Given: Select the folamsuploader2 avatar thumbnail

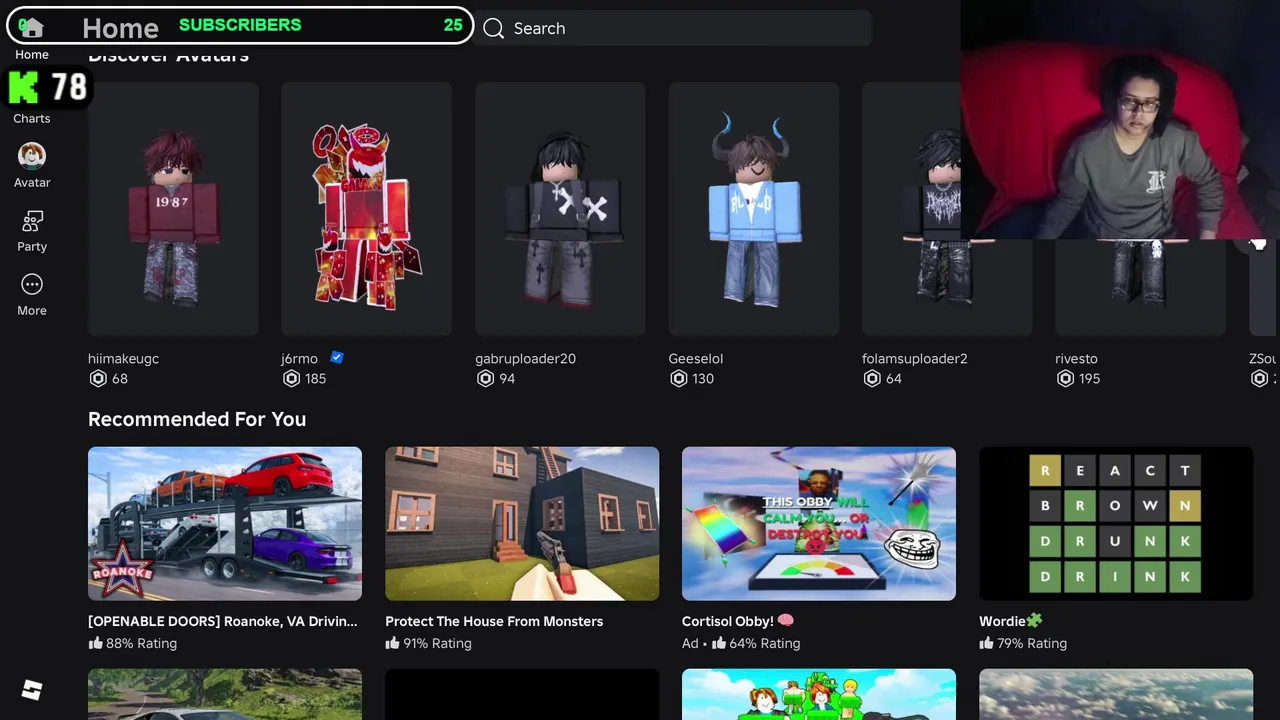Looking at the screenshot, I should [947, 209].
